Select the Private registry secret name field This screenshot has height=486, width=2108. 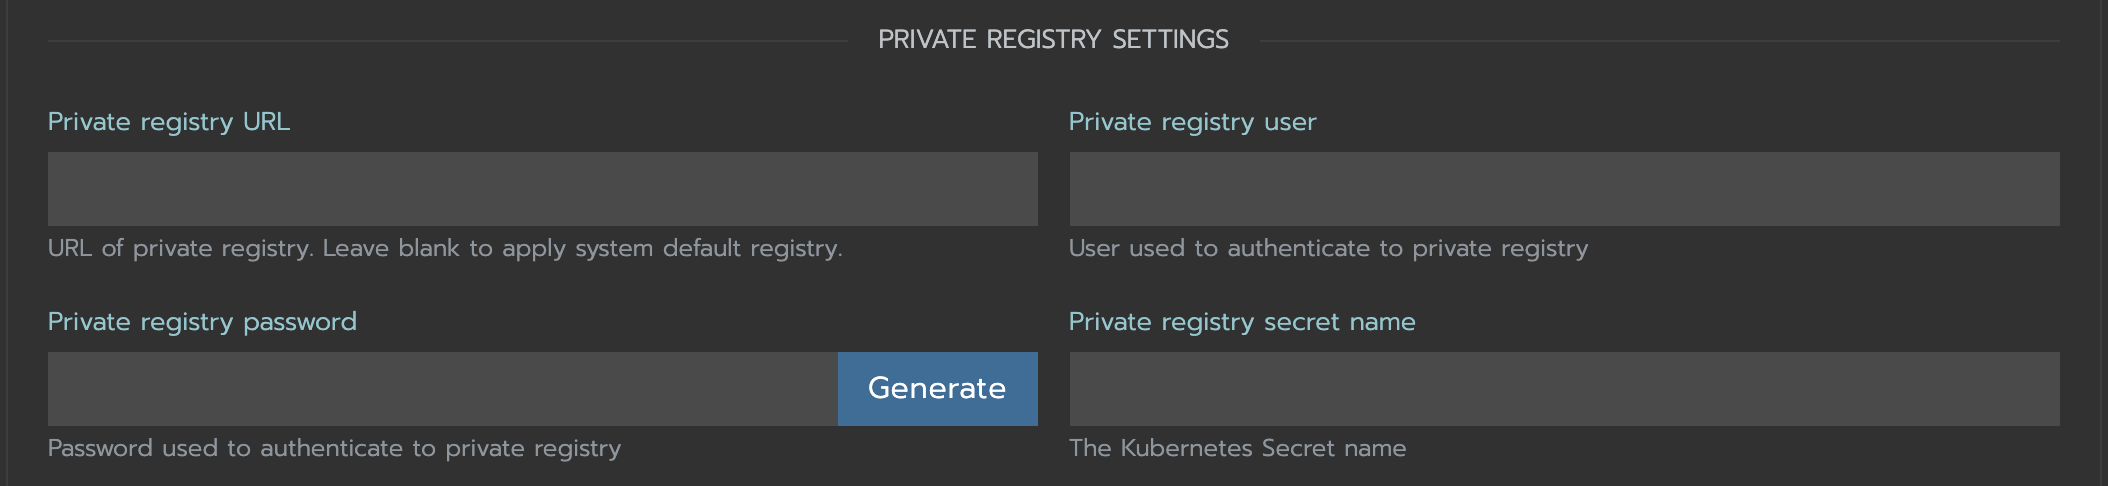(1564, 389)
